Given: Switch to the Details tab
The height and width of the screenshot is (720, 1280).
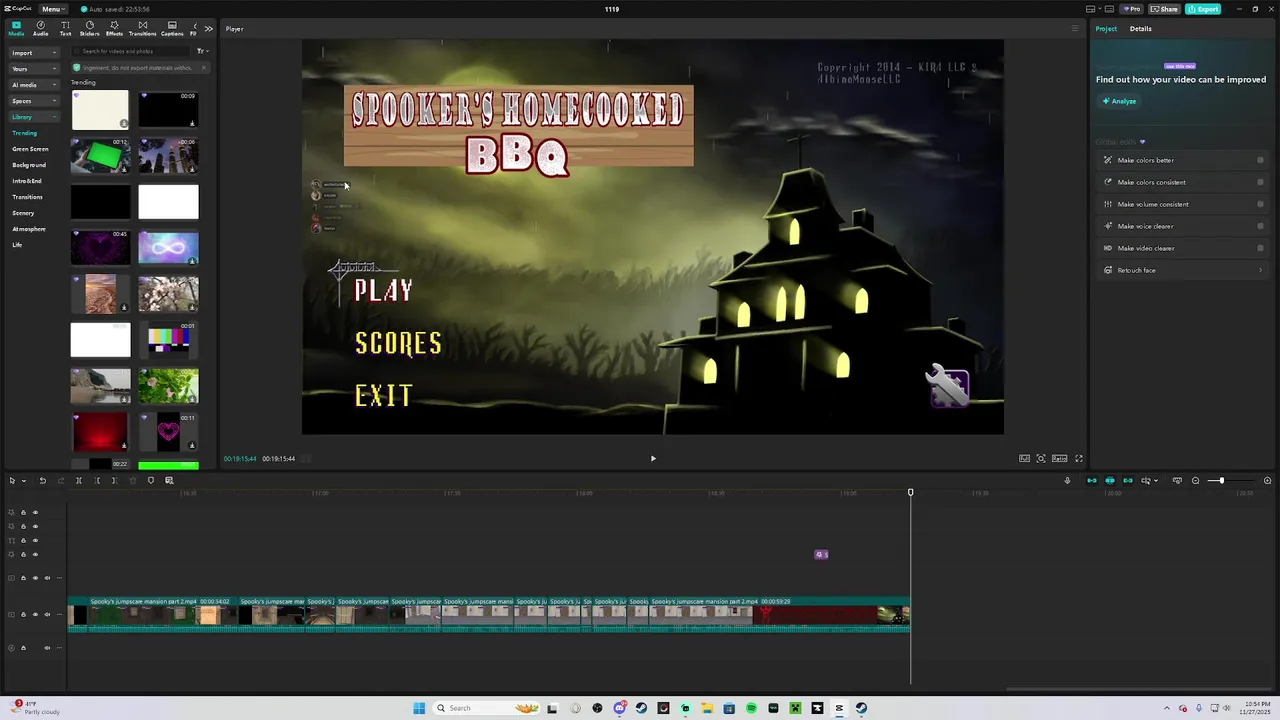Looking at the screenshot, I should [x=1141, y=29].
